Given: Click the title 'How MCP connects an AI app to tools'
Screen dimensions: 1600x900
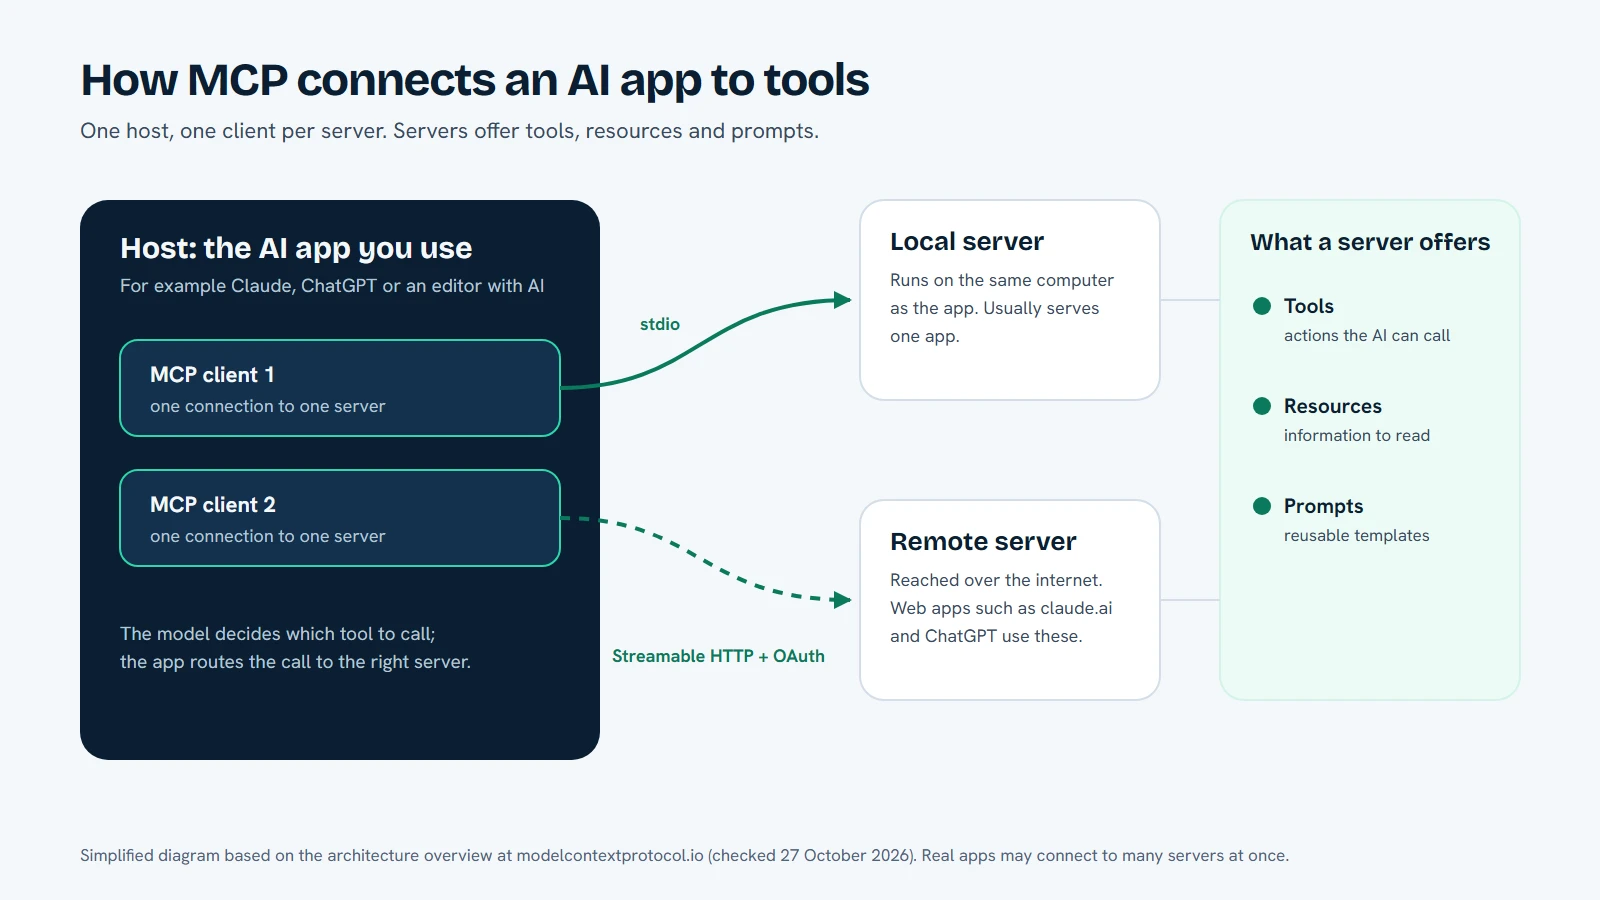Looking at the screenshot, I should click(x=475, y=80).
